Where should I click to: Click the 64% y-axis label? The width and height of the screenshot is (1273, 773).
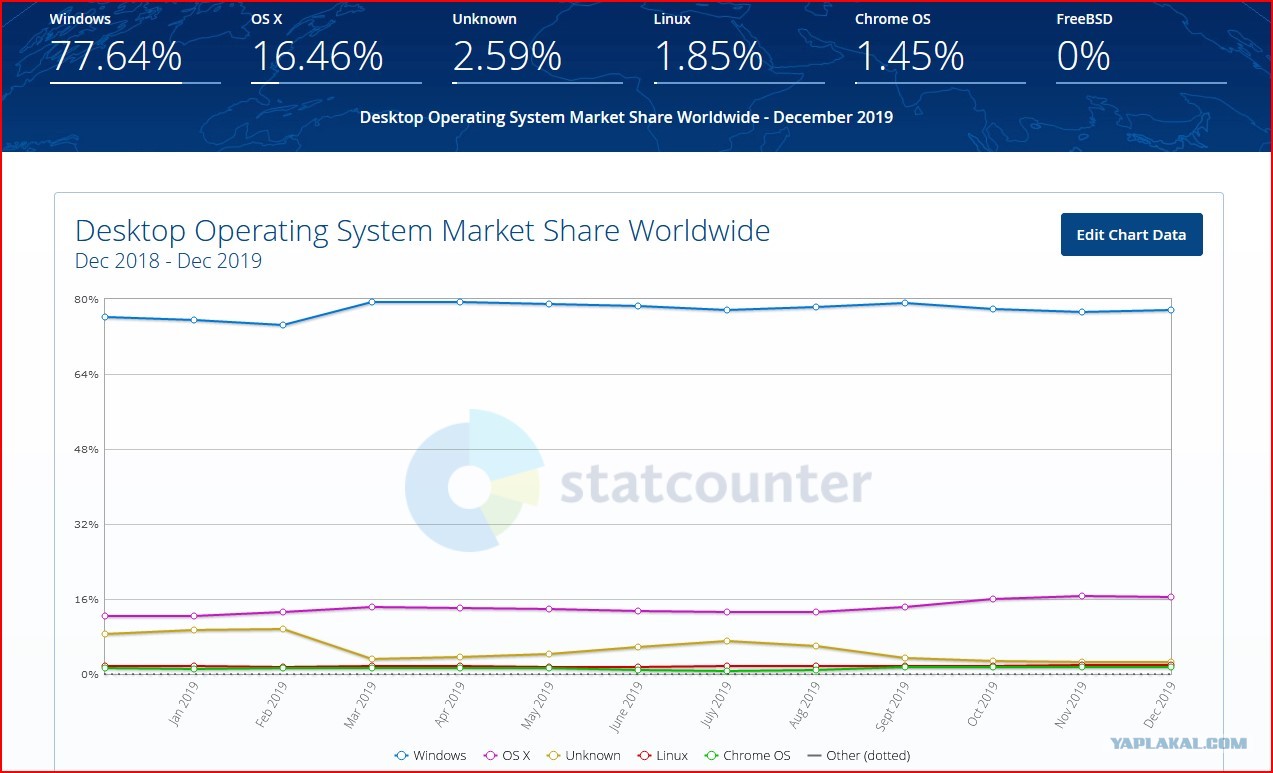click(86, 375)
